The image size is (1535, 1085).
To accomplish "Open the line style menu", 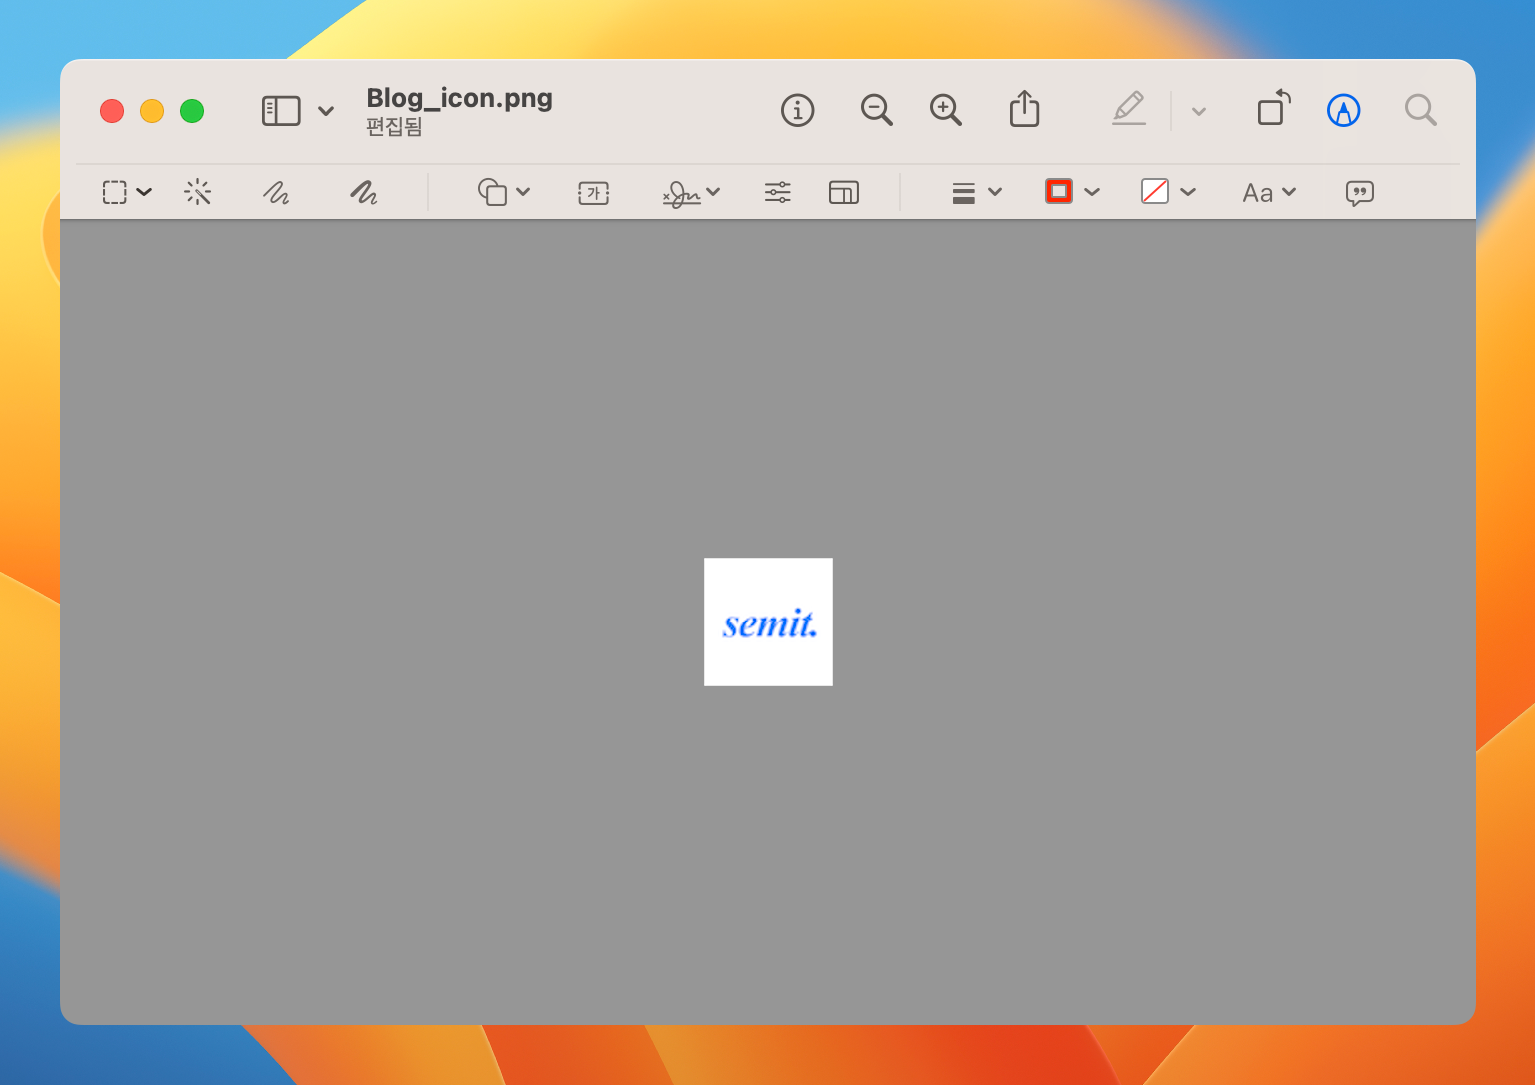I will 964,192.
